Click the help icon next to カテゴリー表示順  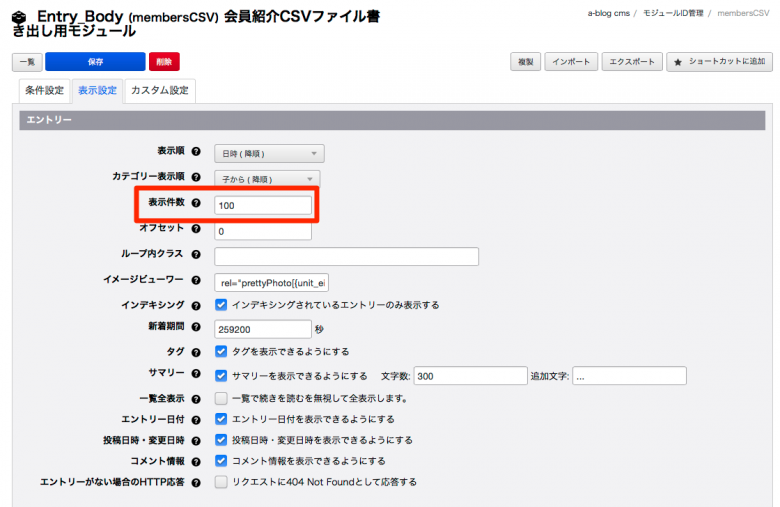[196, 177]
